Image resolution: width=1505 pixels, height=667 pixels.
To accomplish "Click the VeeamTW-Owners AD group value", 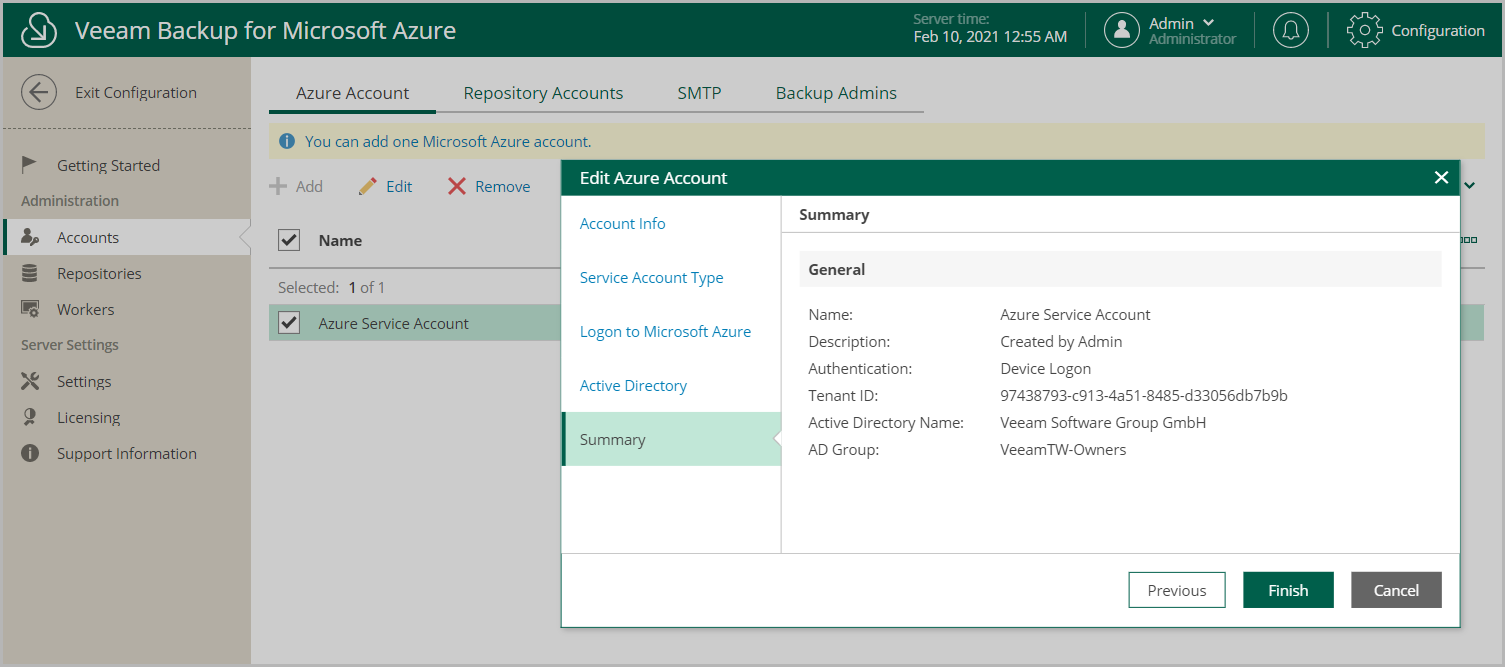I will tap(1063, 449).
